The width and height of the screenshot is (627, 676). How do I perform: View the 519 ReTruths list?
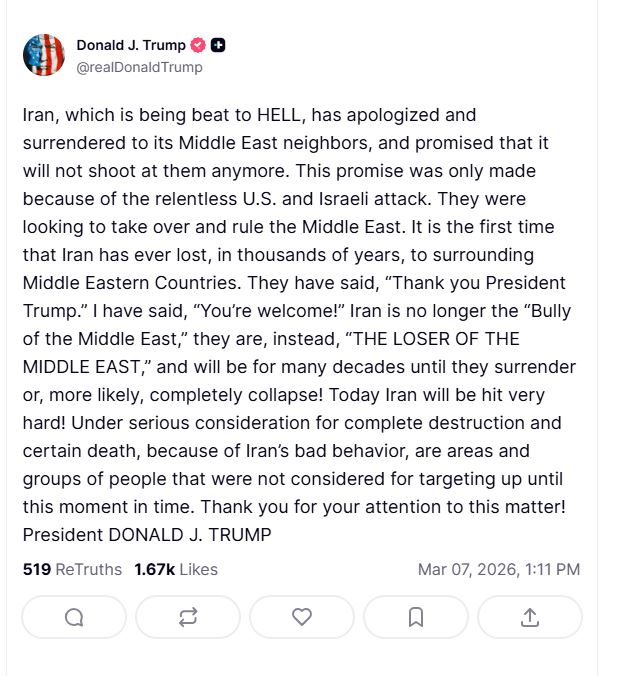(x=71, y=569)
